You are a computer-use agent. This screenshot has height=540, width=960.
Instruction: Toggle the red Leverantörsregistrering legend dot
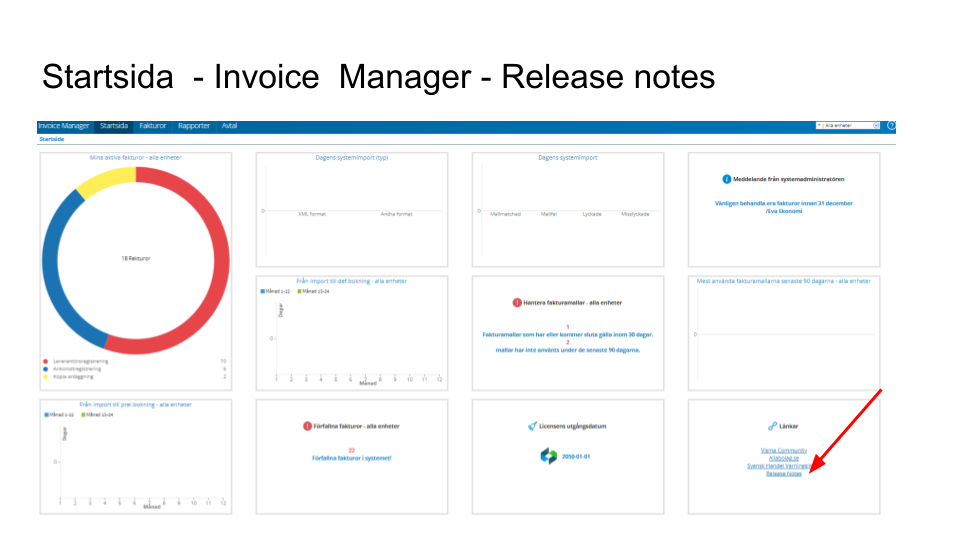click(45, 361)
